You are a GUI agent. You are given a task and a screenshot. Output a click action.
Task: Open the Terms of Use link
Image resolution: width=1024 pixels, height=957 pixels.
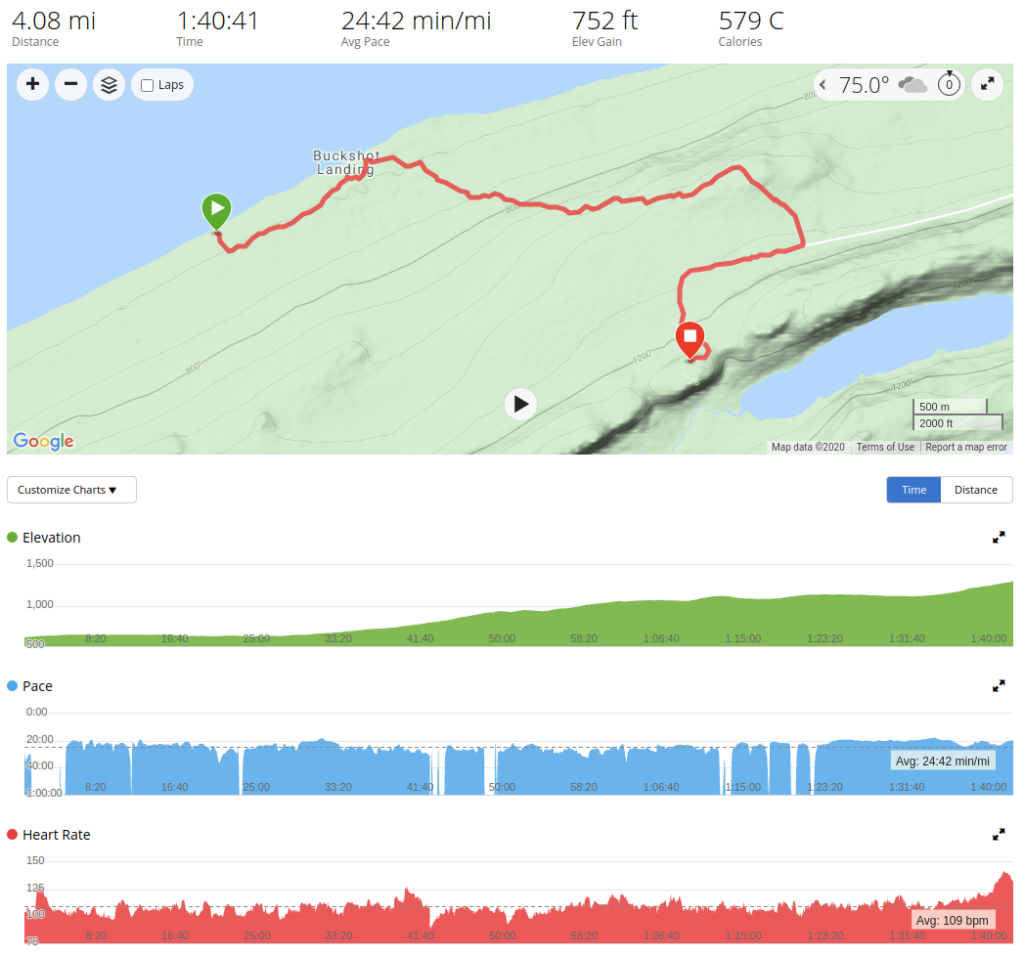[885, 447]
